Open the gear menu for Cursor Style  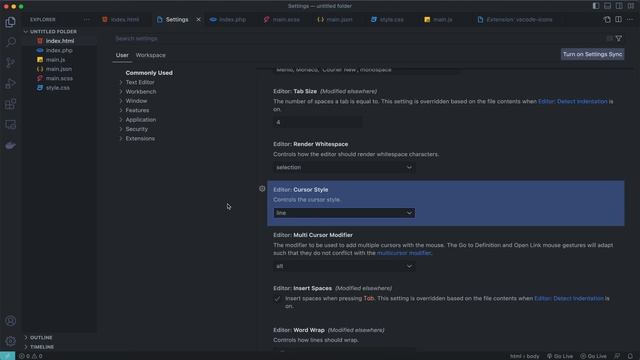(x=262, y=189)
